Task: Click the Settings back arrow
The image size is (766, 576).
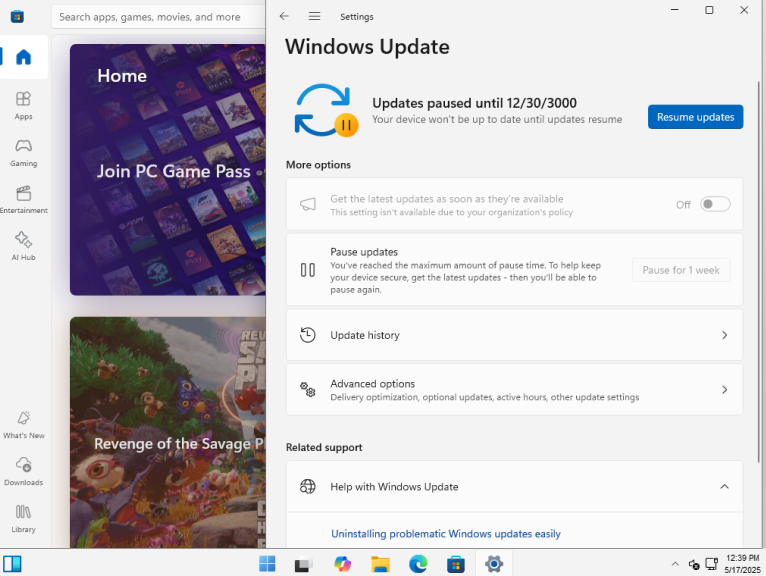Action: [x=284, y=16]
